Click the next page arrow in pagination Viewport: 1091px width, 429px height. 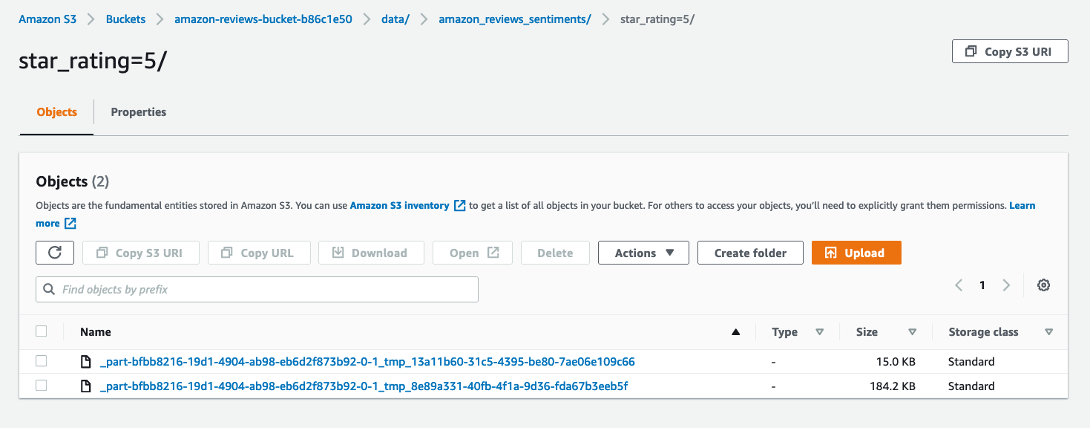tap(1006, 285)
